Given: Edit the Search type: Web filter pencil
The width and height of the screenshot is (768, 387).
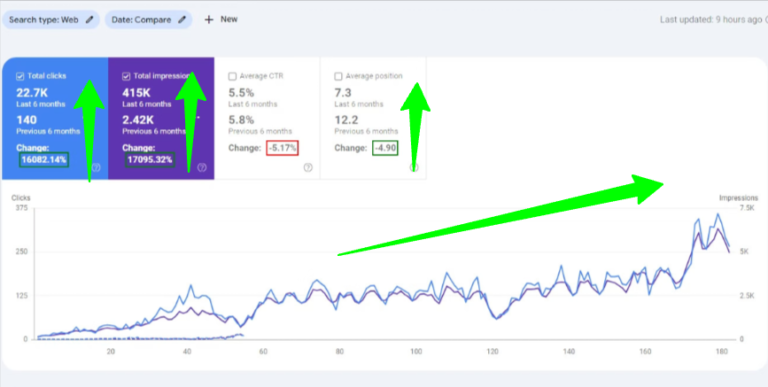Looking at the screenshot, I should (89, 20).
